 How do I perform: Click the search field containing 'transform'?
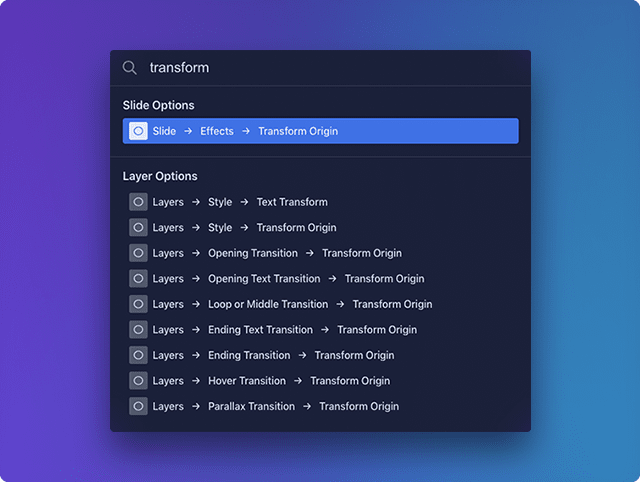coord(320,68)
